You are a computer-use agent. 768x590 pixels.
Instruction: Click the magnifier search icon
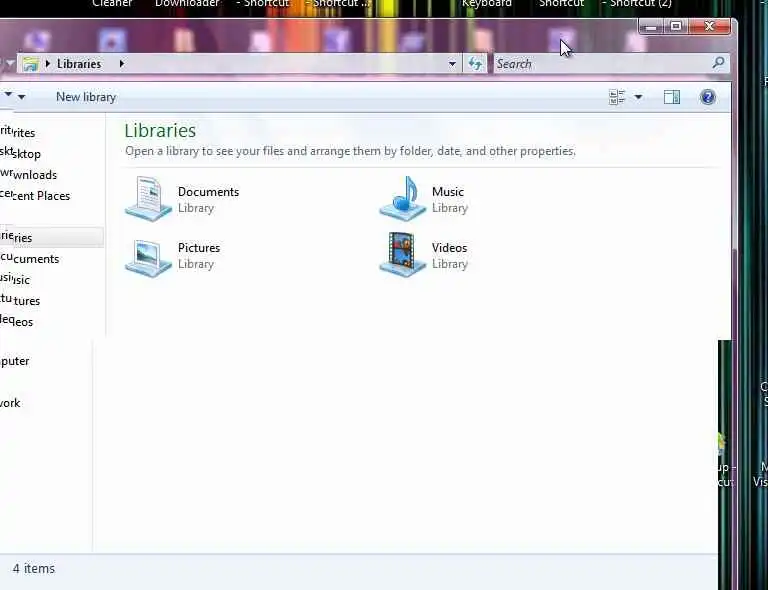tap(718, 63)
